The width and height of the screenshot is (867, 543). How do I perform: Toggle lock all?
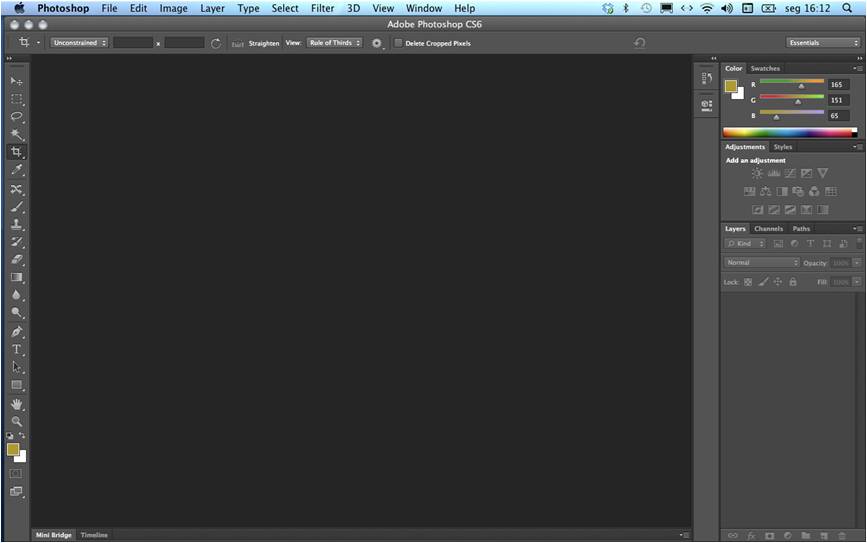pyautogui.click(x=793, y=282)
